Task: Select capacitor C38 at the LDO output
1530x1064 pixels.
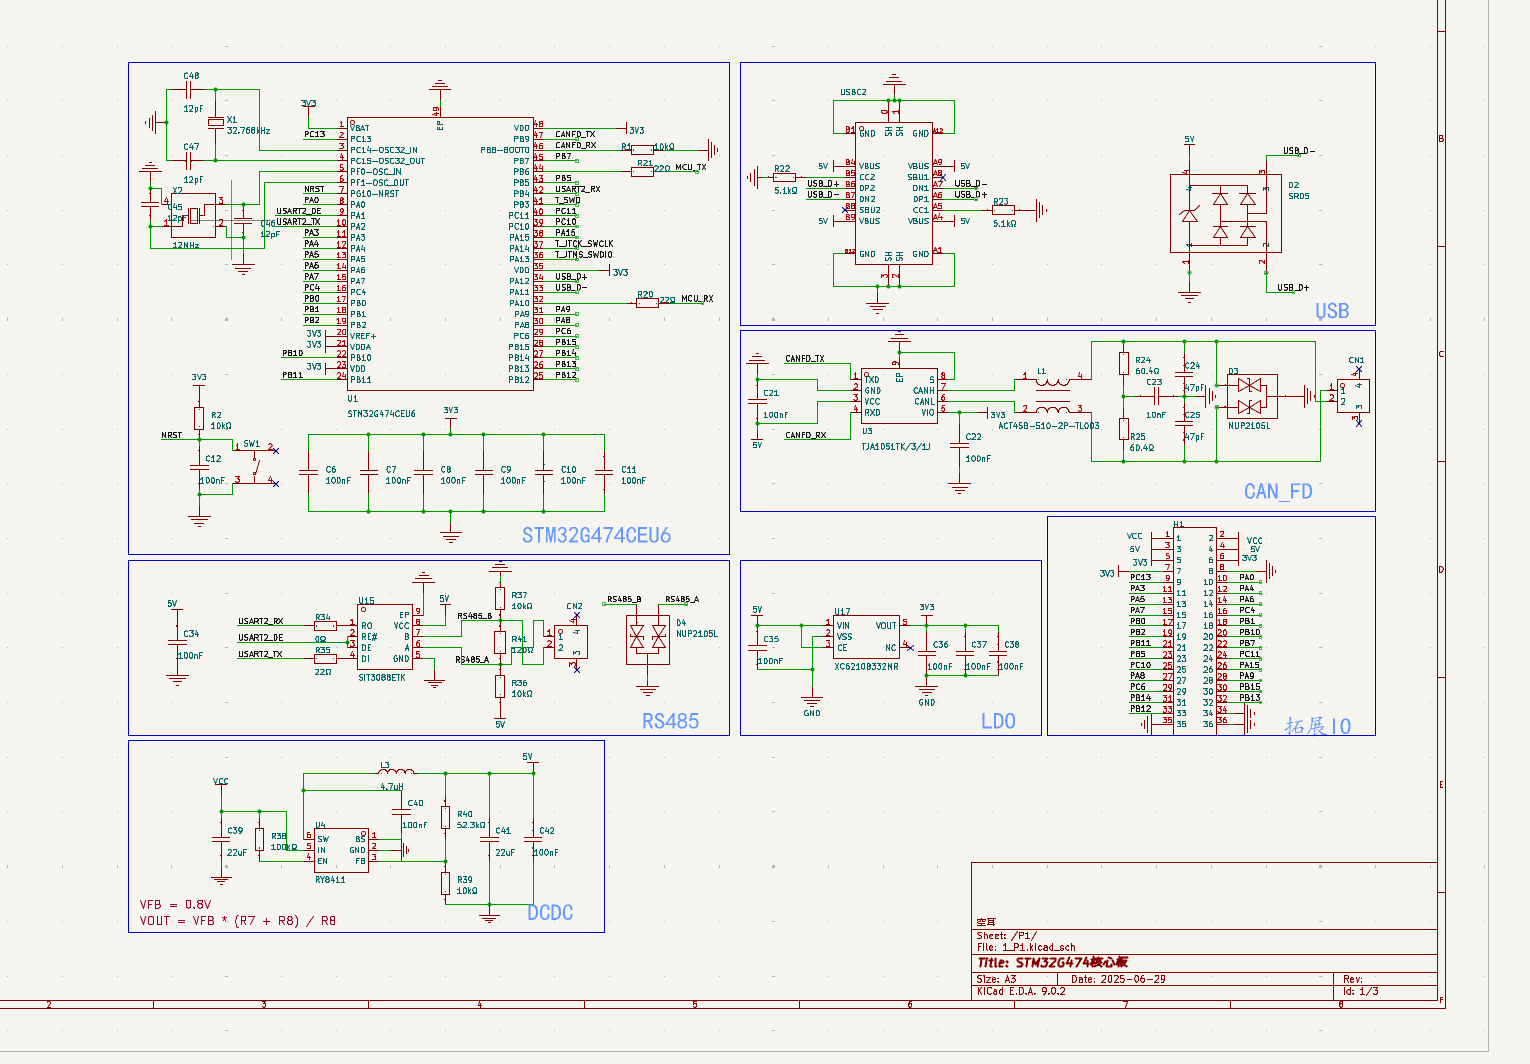Action: tap(997, 654)
